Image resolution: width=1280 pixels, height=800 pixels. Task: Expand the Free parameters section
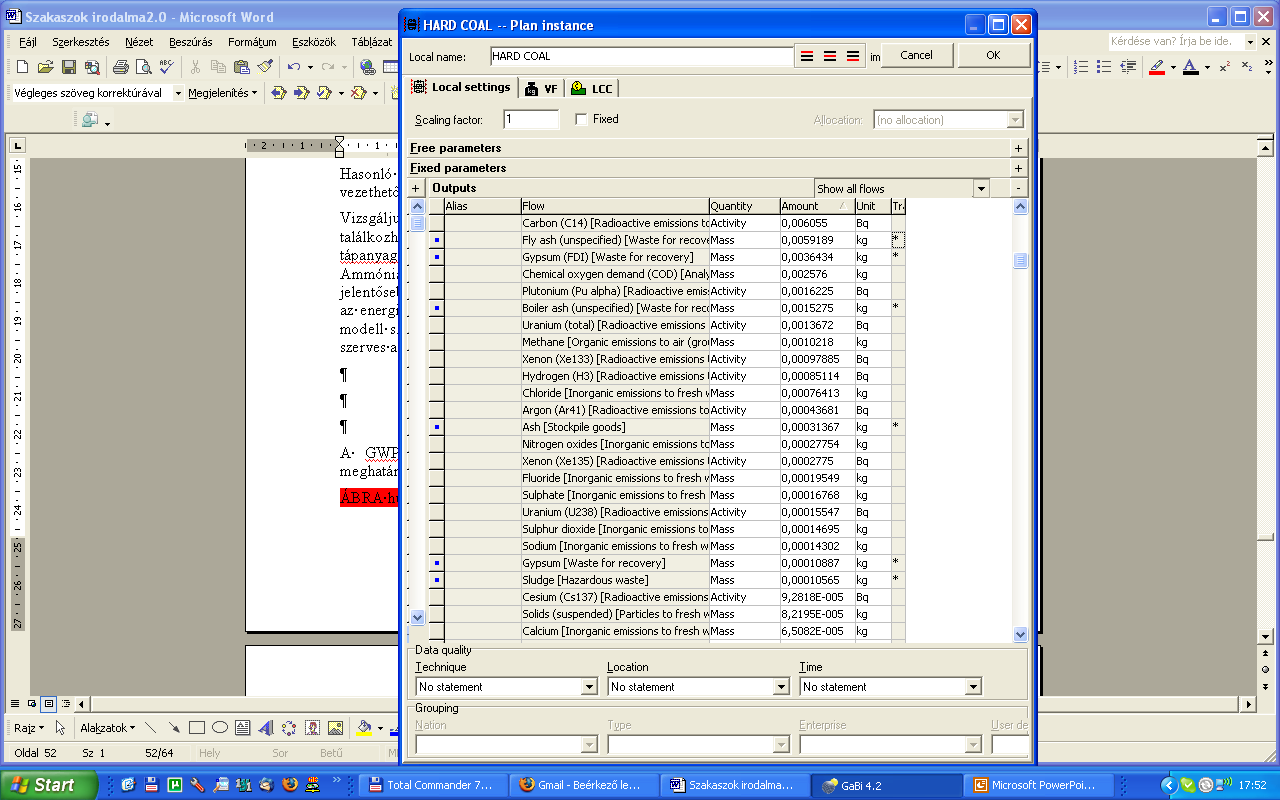(x=1018, y=148)
